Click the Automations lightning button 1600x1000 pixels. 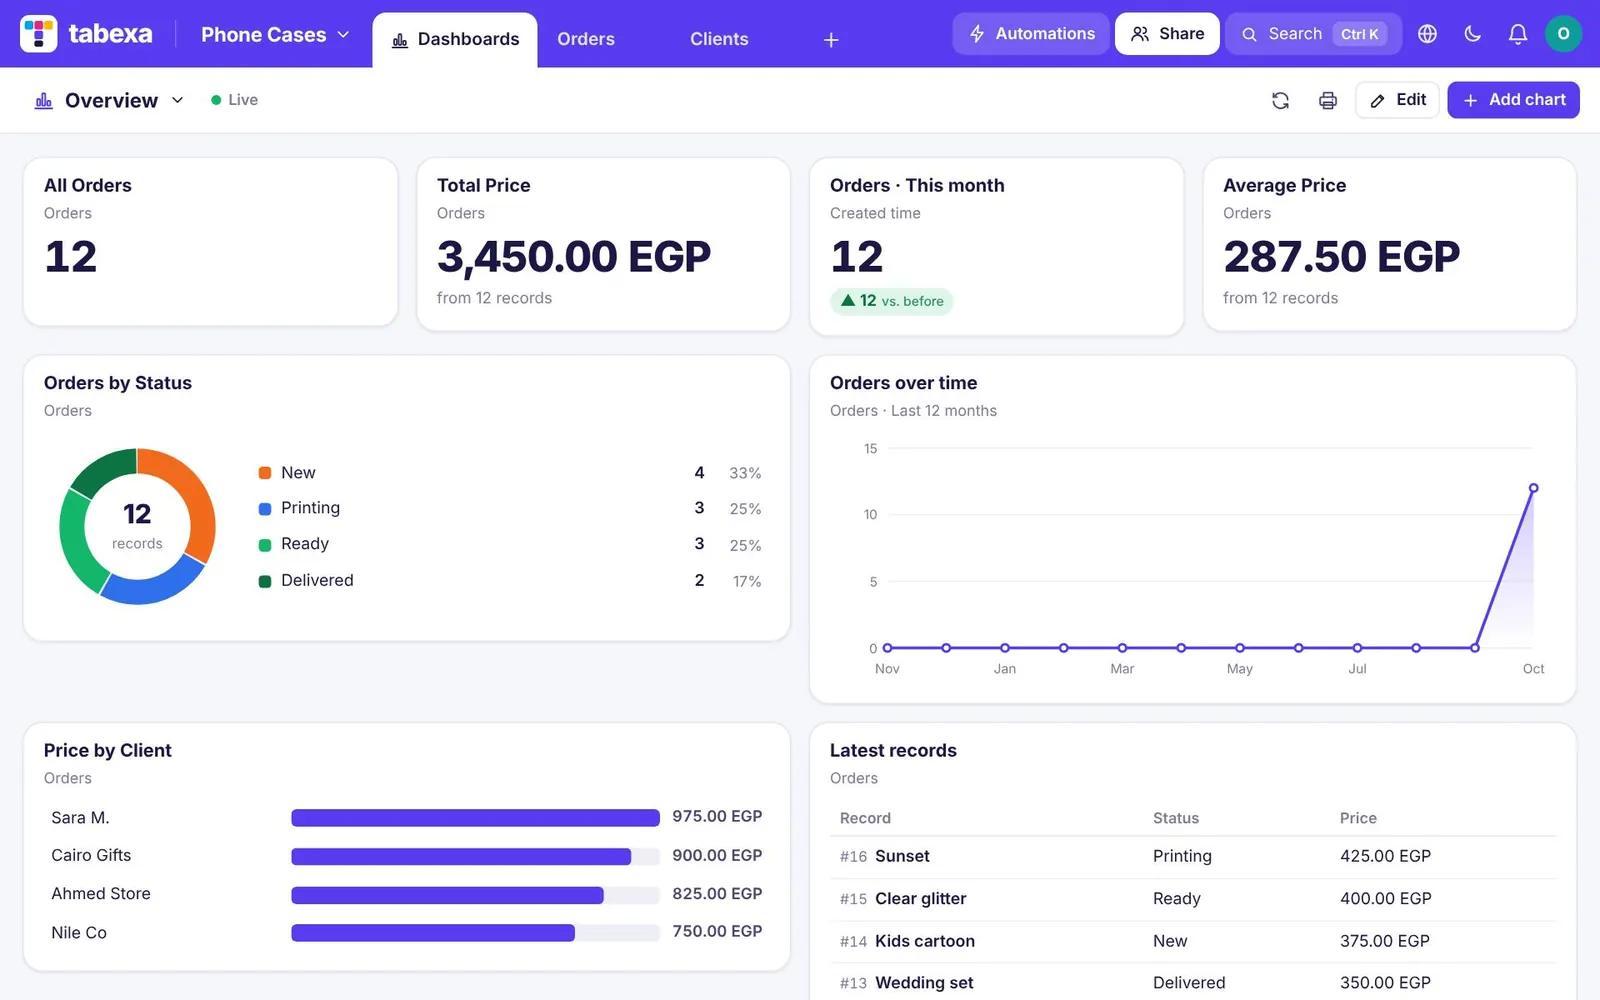(1031, 34)
